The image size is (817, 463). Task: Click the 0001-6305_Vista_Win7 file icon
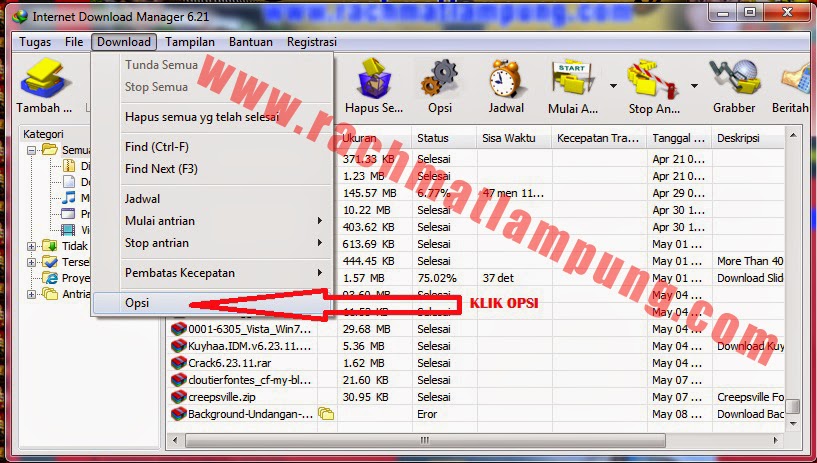tap(179, 329)
